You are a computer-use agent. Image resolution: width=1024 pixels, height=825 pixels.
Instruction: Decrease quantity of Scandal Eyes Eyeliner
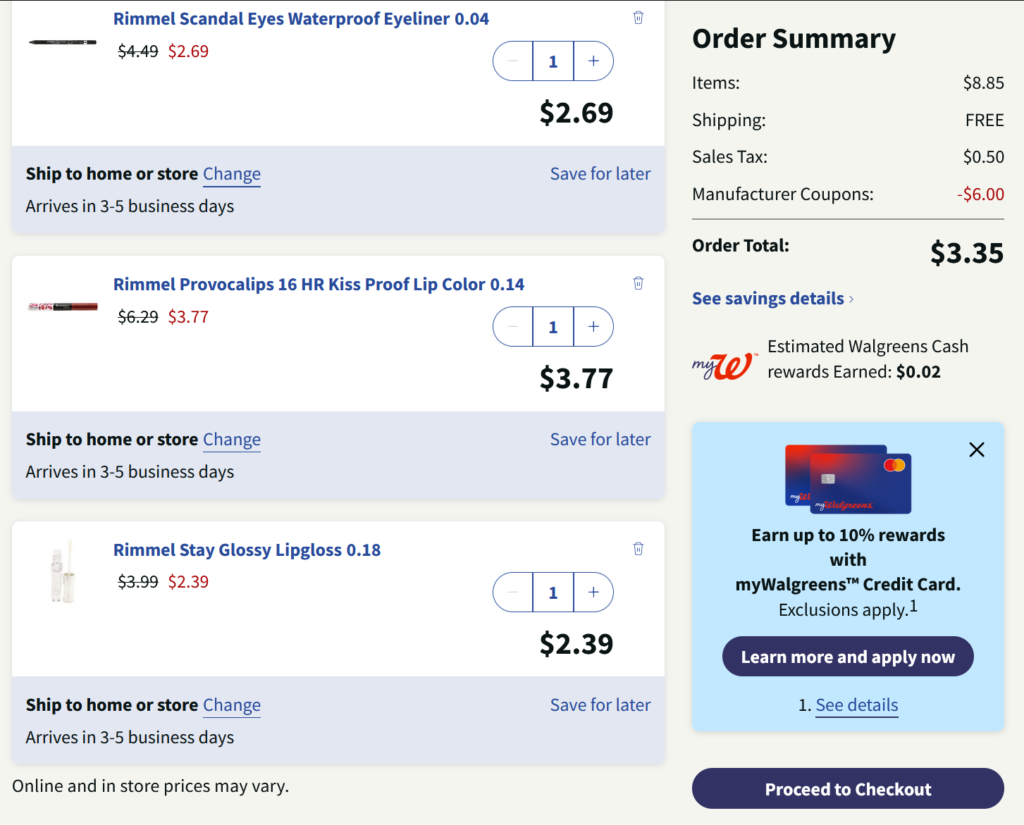point(513,61)
